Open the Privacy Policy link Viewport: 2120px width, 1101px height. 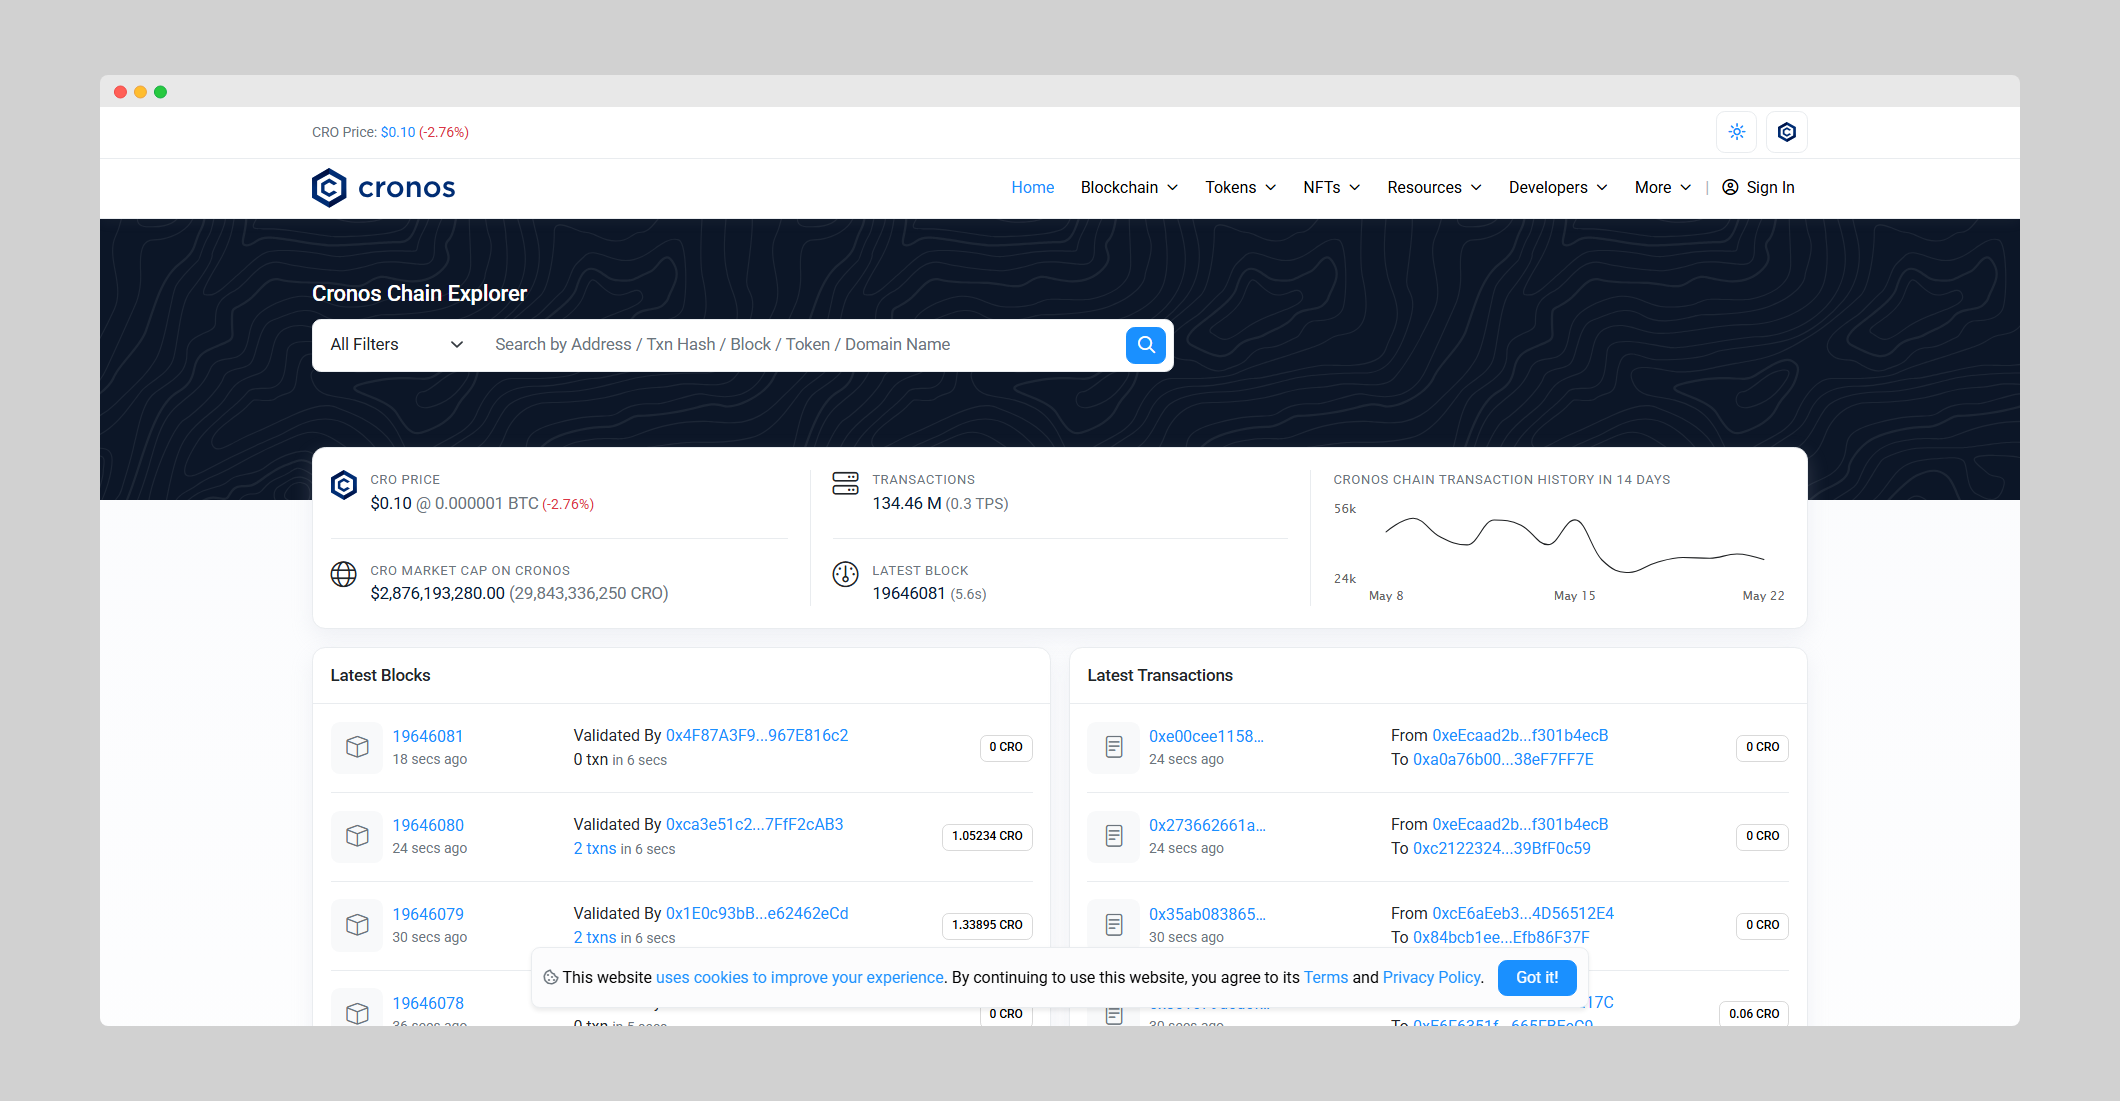1431,978
